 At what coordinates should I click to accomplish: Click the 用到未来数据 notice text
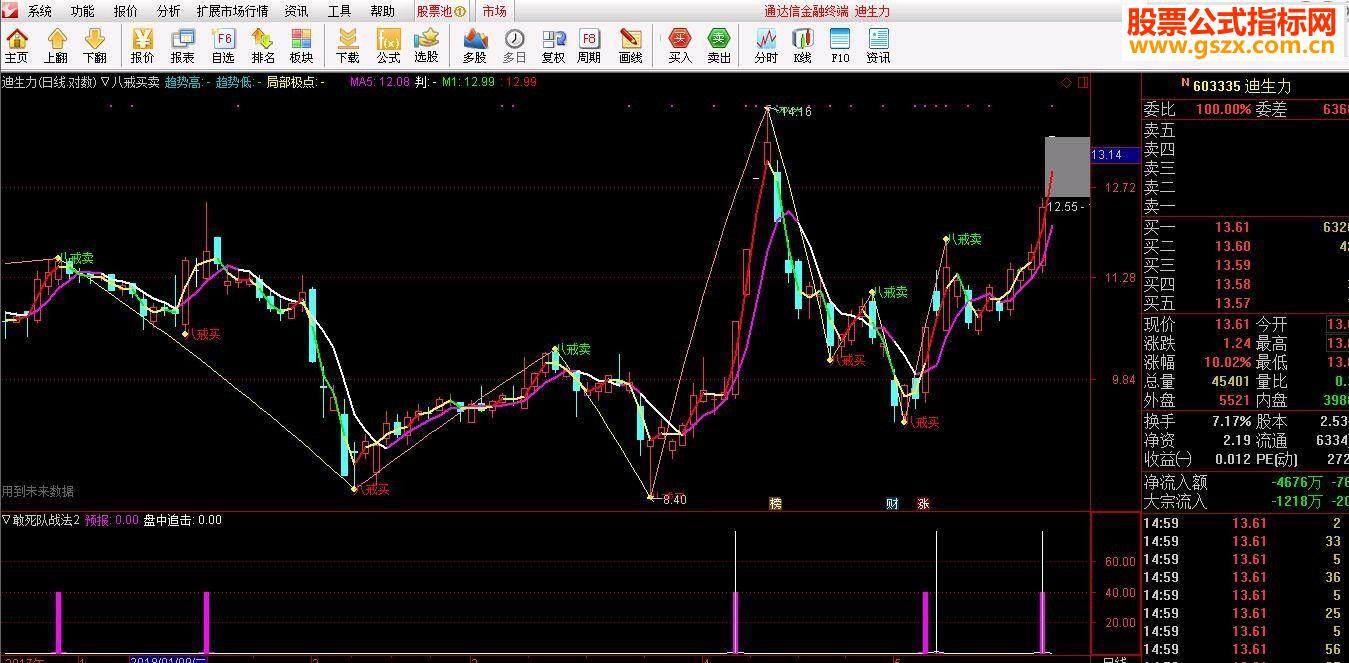pos(38,491)
